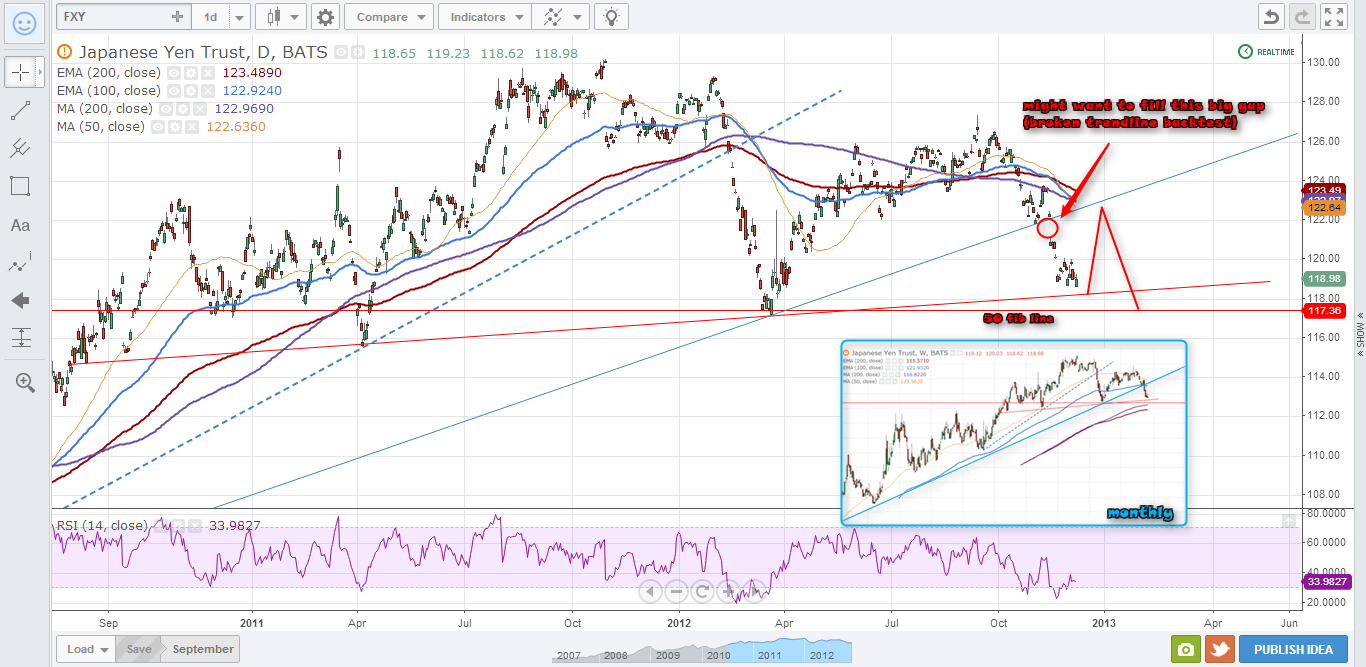
Task: Hide the EMA (100, close) indicator
Action: tap(173, 91)
